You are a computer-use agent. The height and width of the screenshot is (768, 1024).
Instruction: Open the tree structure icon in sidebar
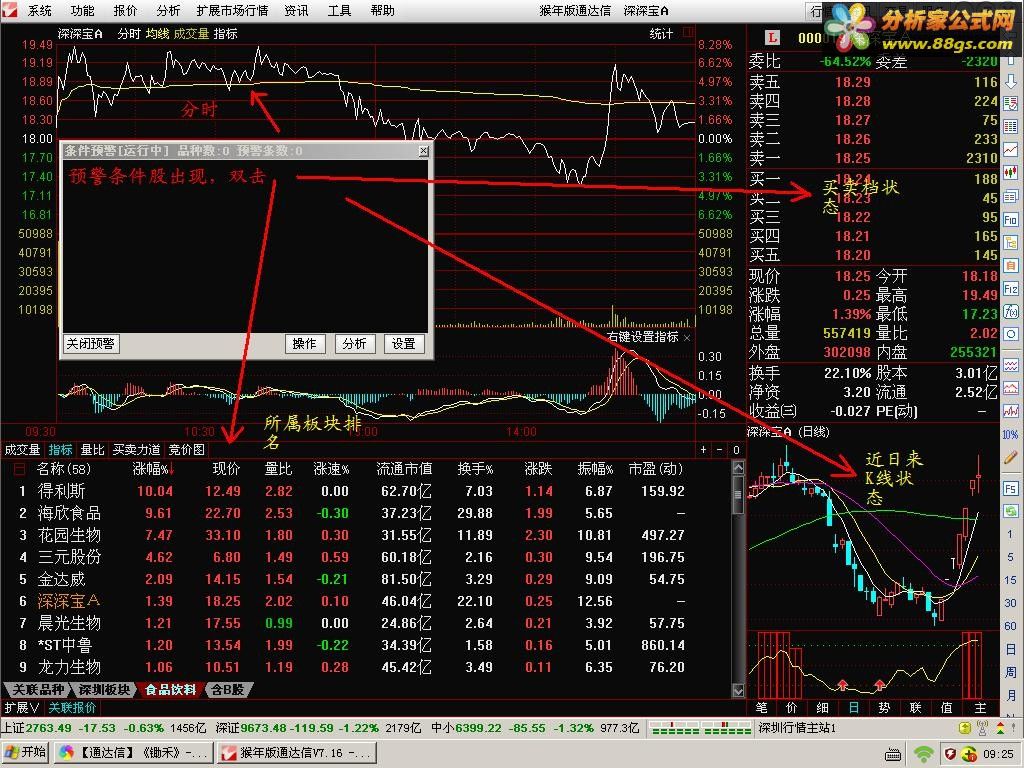pyautogui.click(x=1010, y=242)
